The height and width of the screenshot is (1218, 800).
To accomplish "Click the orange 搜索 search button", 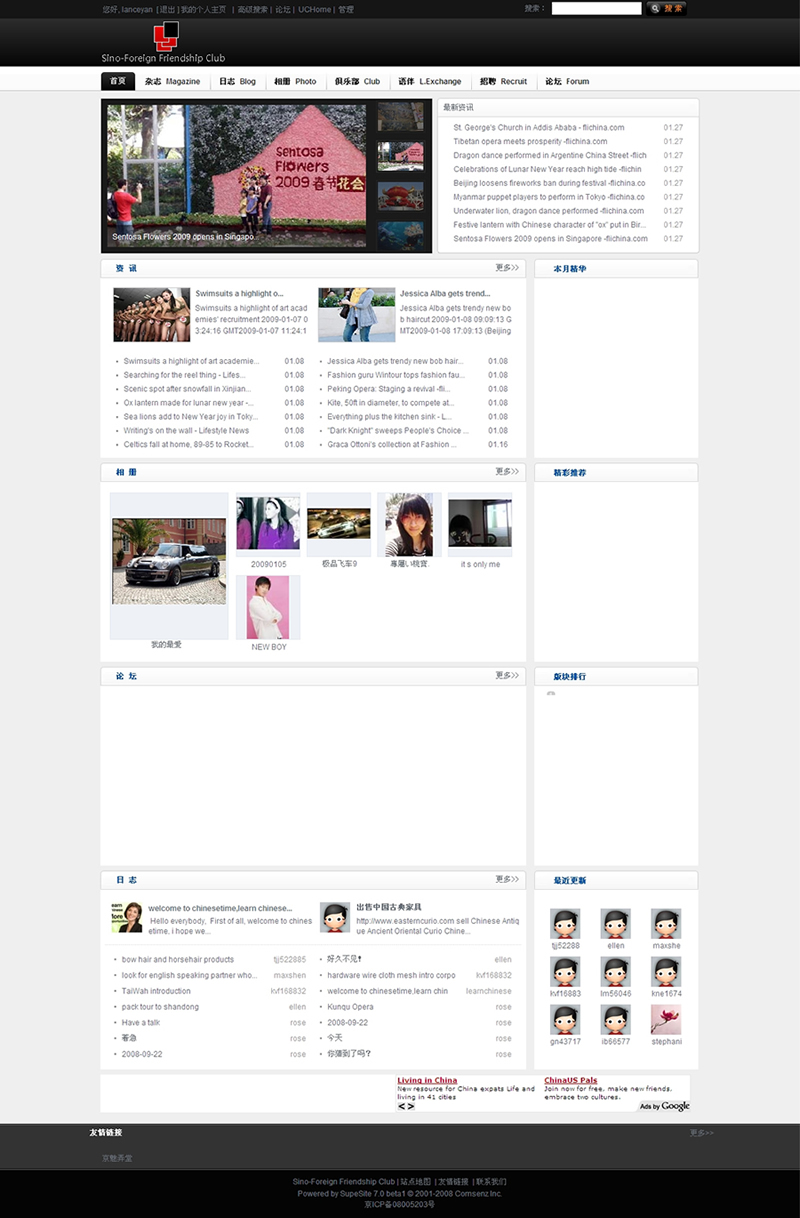I will click(x=667, y=8).
